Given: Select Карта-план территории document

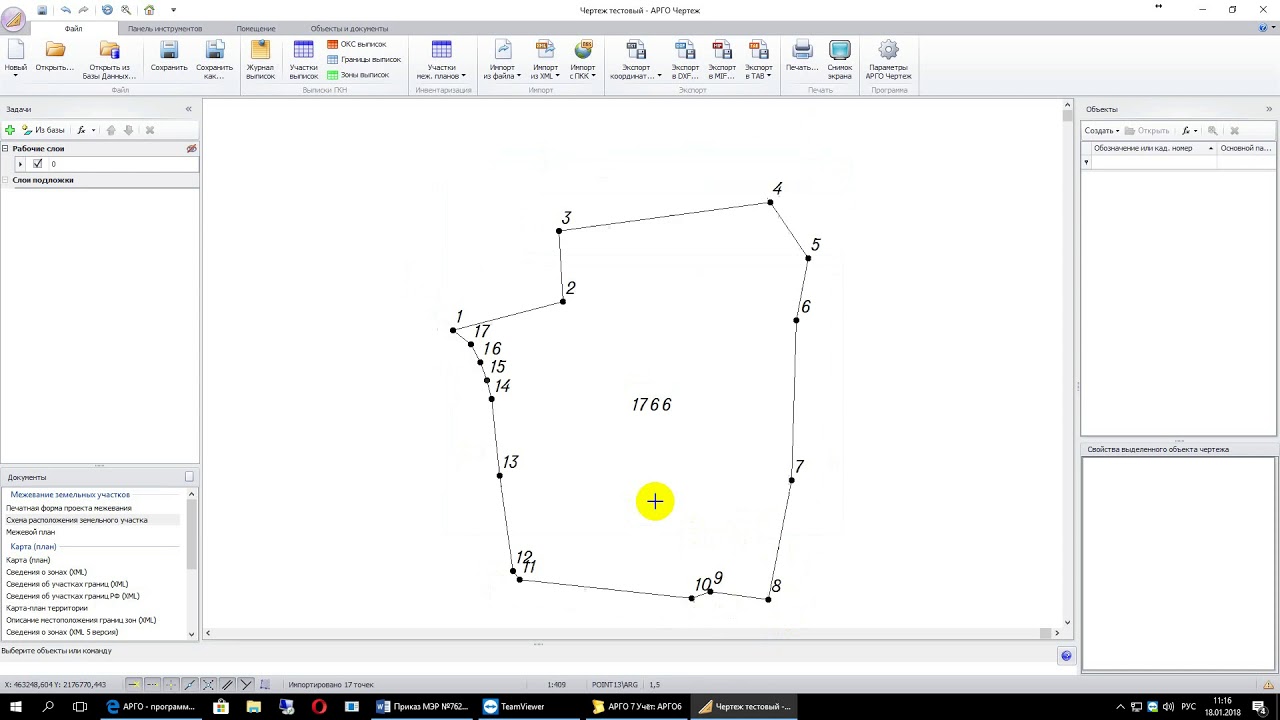Looking at the screenshot, I should click(47, 608).
